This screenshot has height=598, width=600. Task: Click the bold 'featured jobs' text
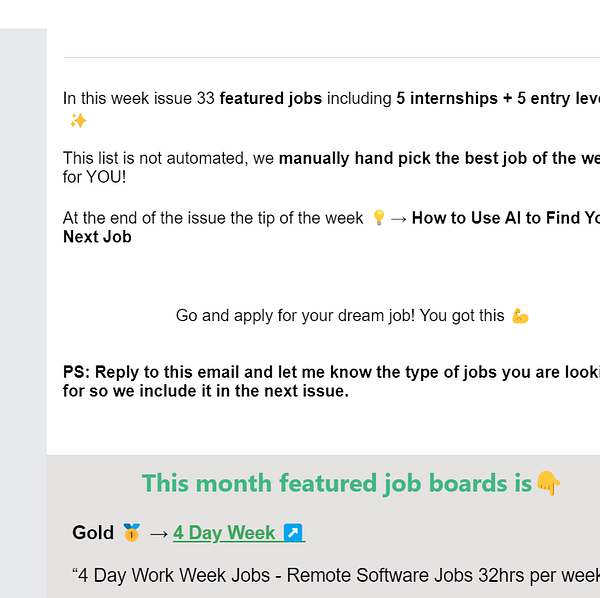click(271, 98)
